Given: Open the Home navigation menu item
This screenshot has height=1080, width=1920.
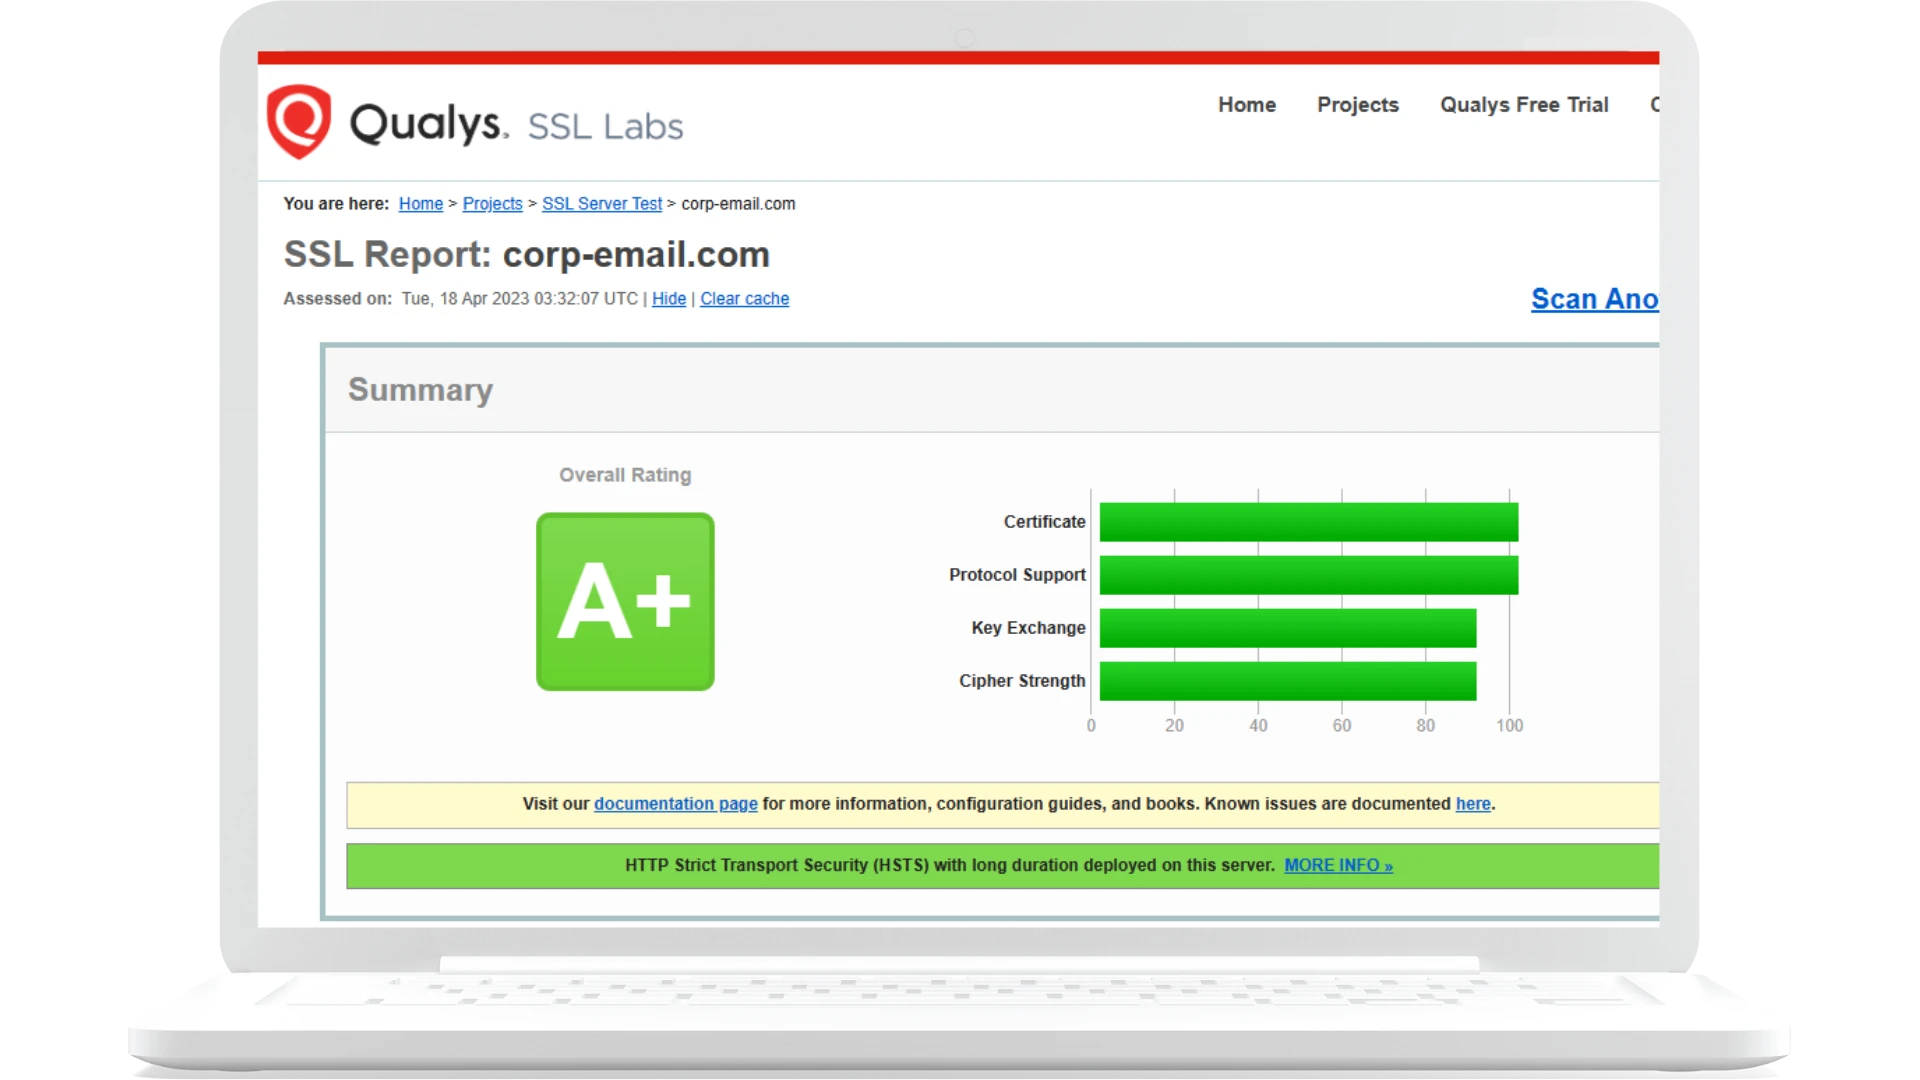Looking at the screenshot, I should pos(1246,105).
